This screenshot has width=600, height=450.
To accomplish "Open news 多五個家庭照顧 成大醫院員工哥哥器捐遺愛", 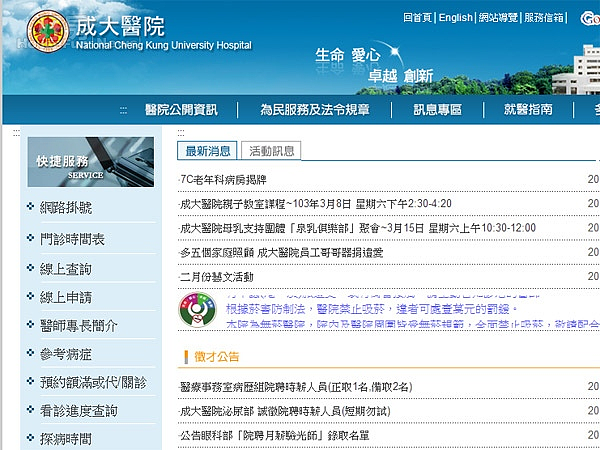I will click(281, 253).
